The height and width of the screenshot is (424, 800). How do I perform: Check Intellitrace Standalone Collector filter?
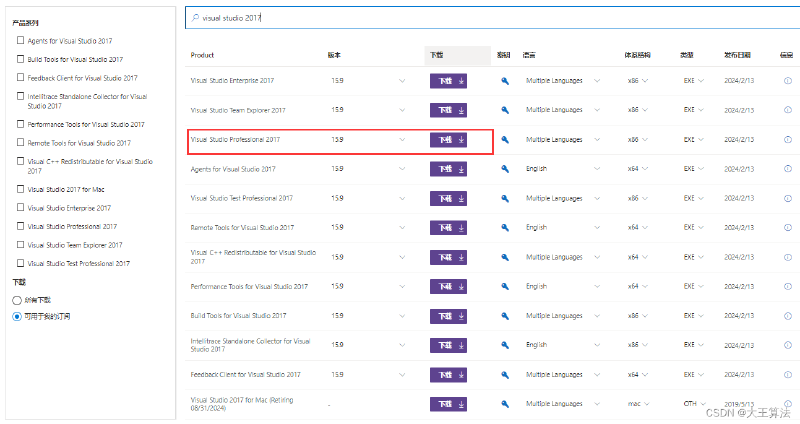click(x=20, y=95)
